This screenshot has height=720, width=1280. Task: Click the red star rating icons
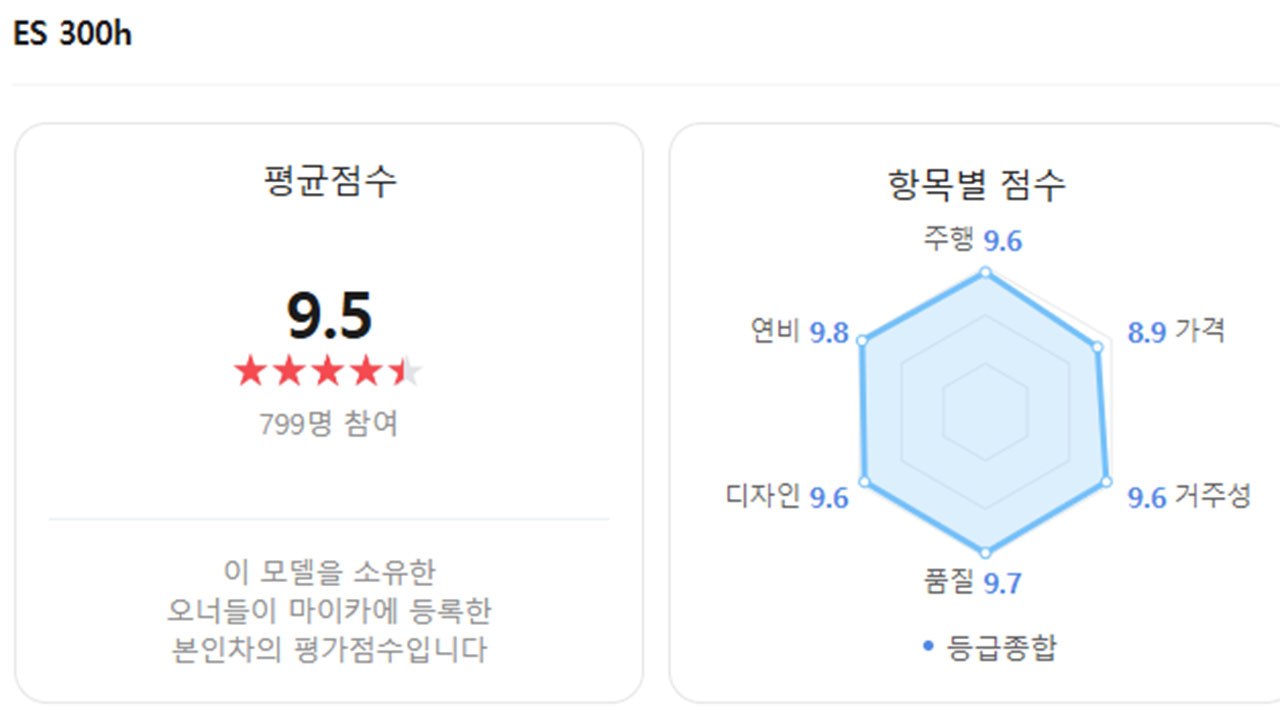click(x=329, y=372)
